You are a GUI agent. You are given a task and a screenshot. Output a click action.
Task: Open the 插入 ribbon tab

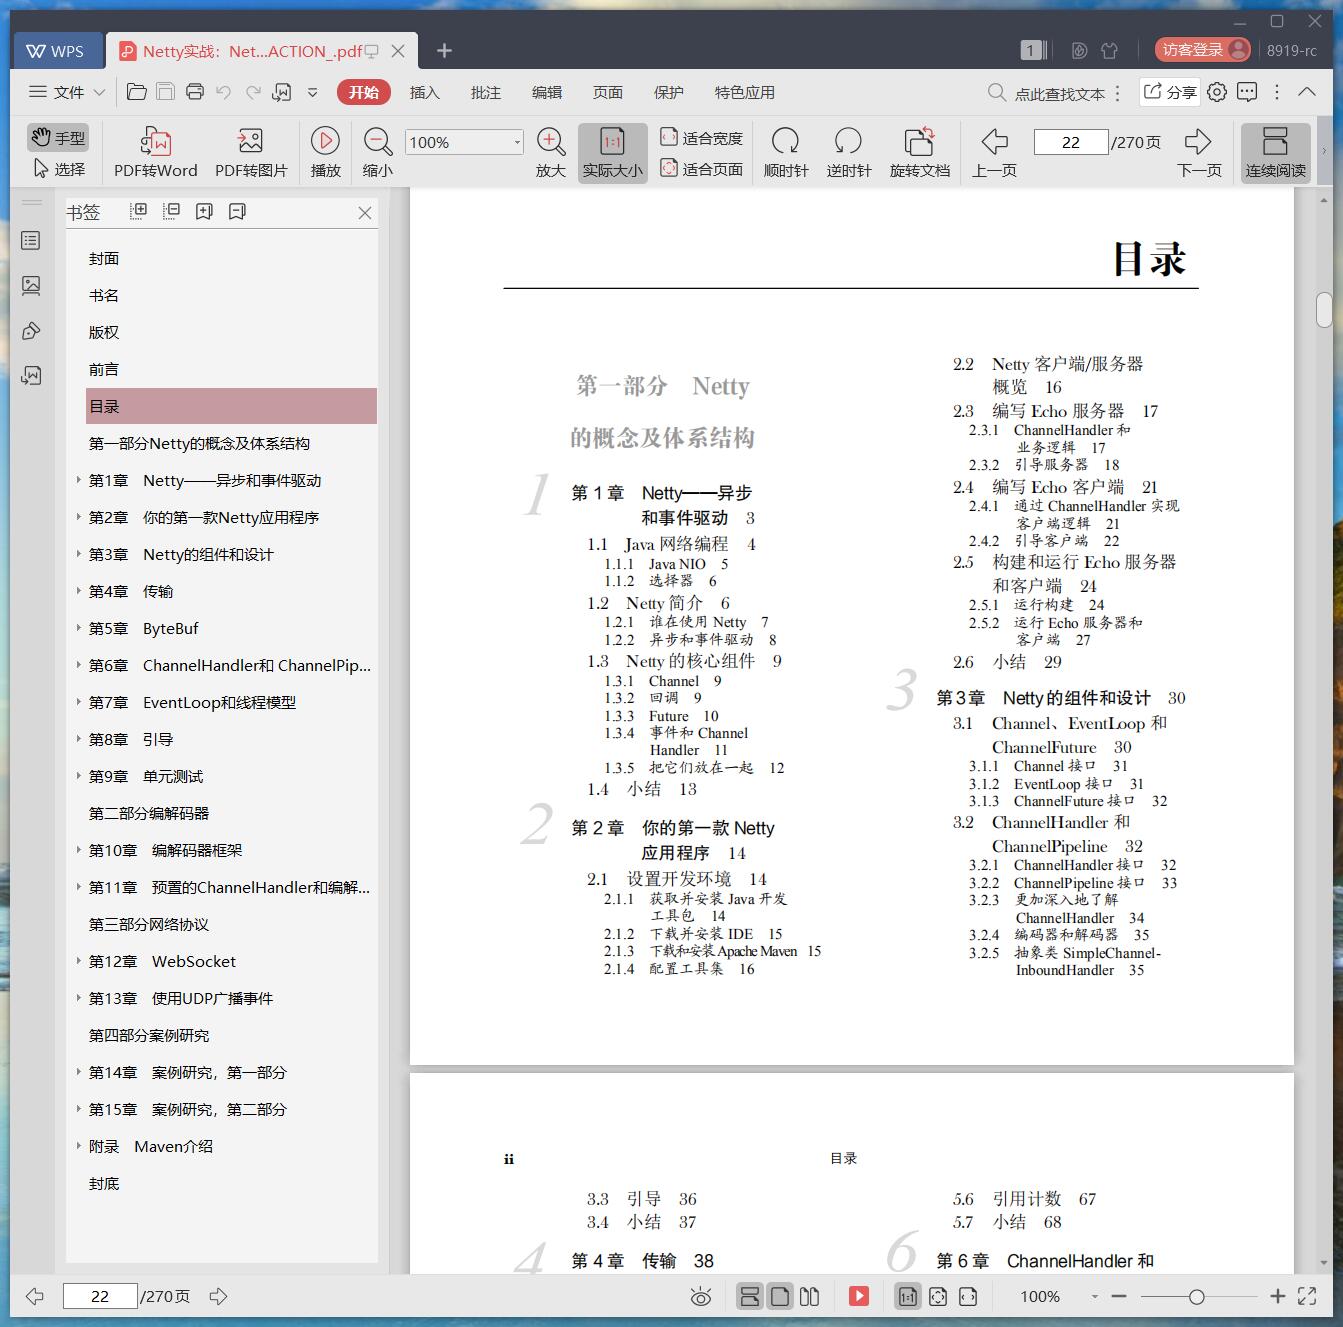point(424,92)
